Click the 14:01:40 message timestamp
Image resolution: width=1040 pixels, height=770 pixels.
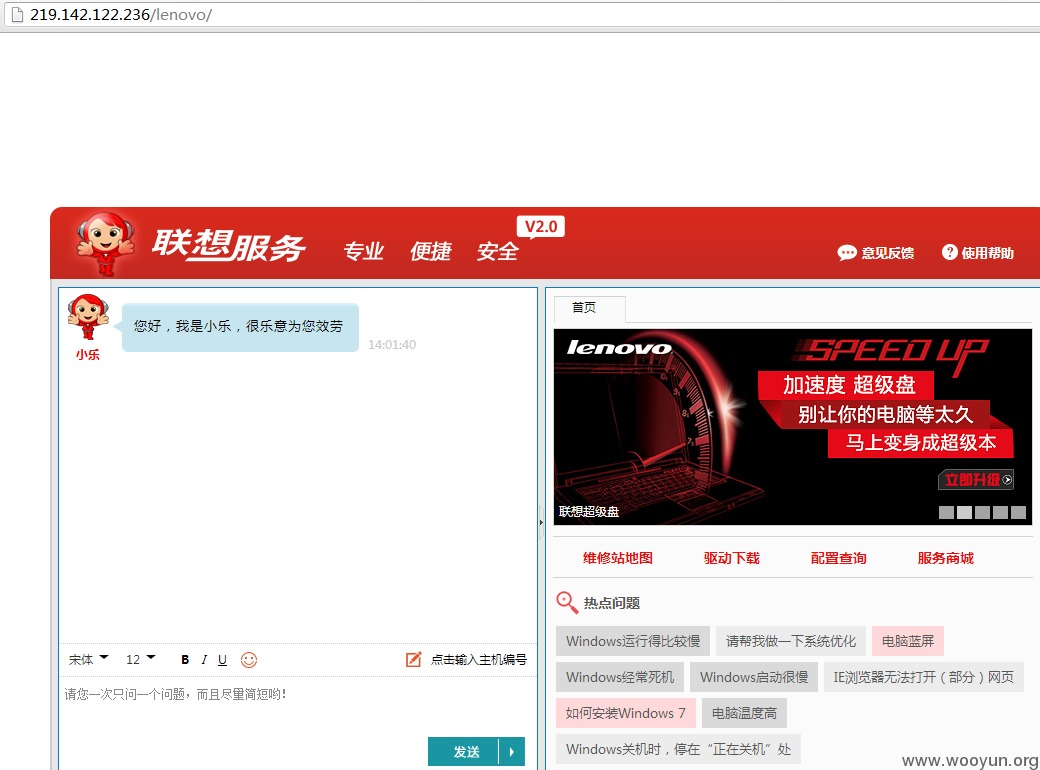click(x=392, y=344)
